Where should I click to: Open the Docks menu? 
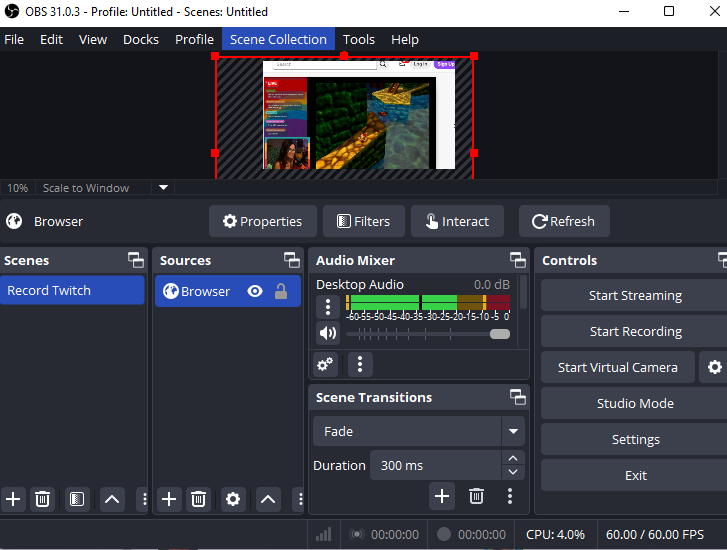[x=141, y=39]
